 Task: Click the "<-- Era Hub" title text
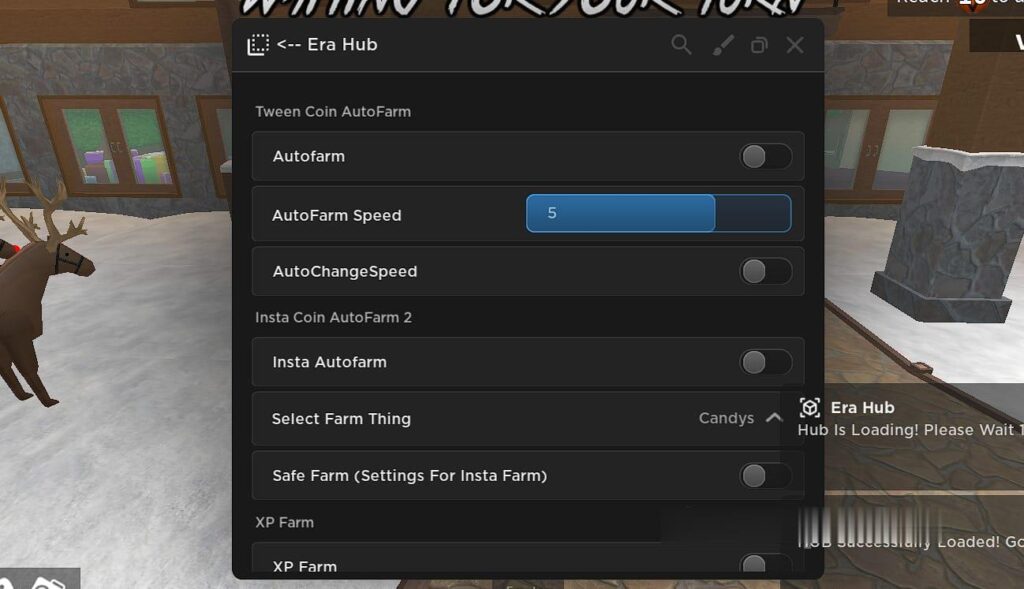coord(327,45)
